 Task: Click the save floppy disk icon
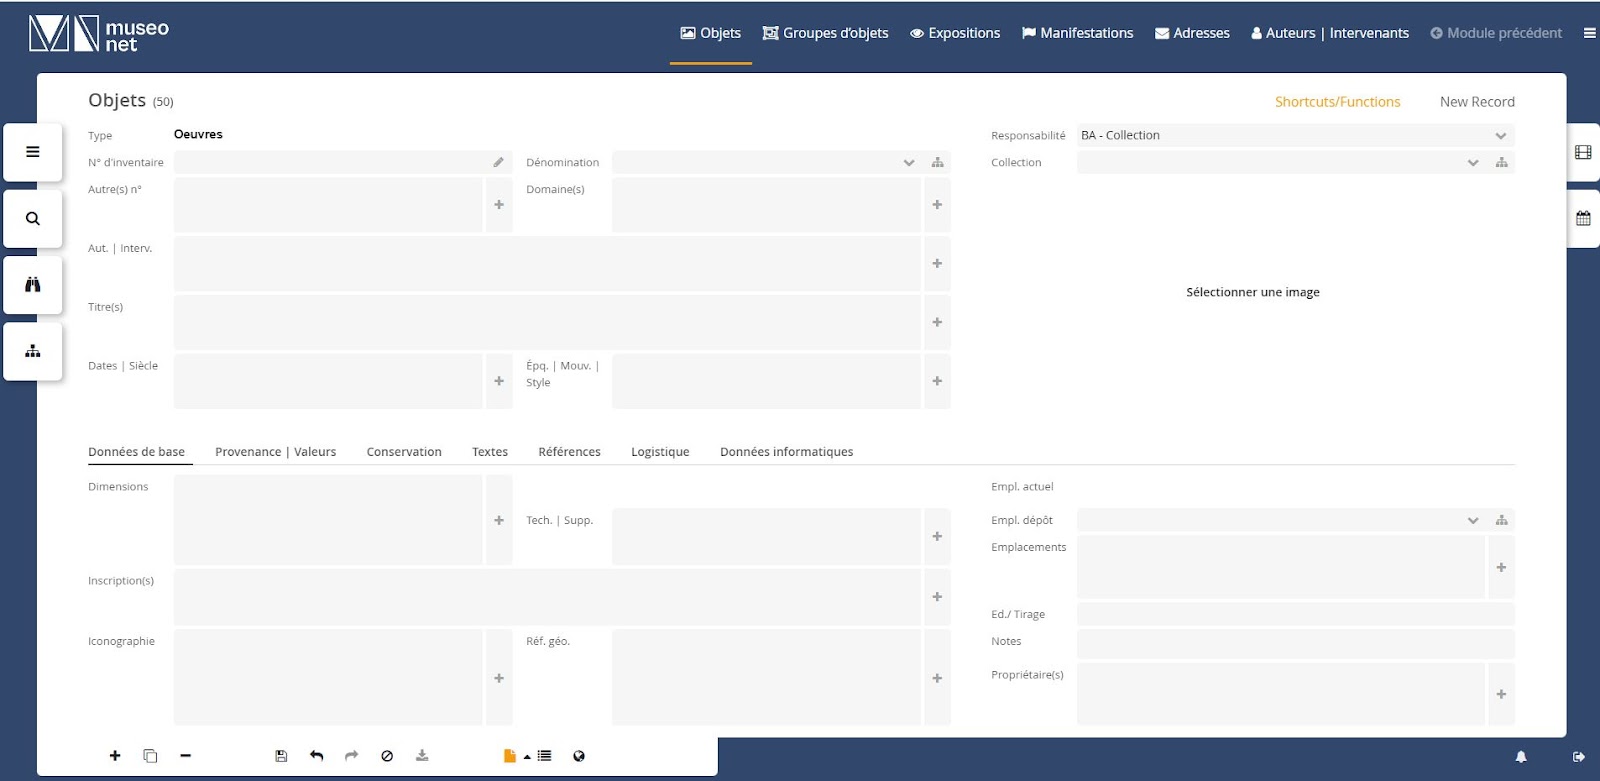click(x=281, y=756)
